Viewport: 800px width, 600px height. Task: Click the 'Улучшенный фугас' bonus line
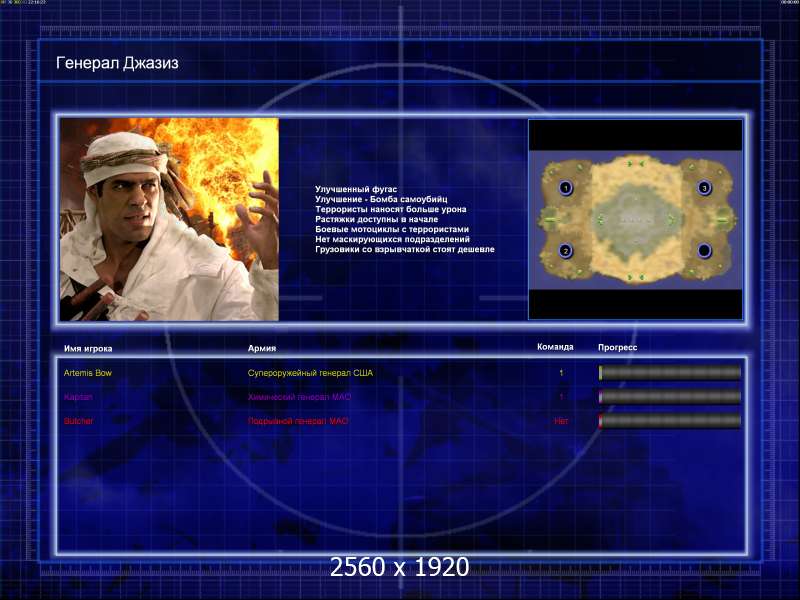pyautogui.click(x=356, y=189)
